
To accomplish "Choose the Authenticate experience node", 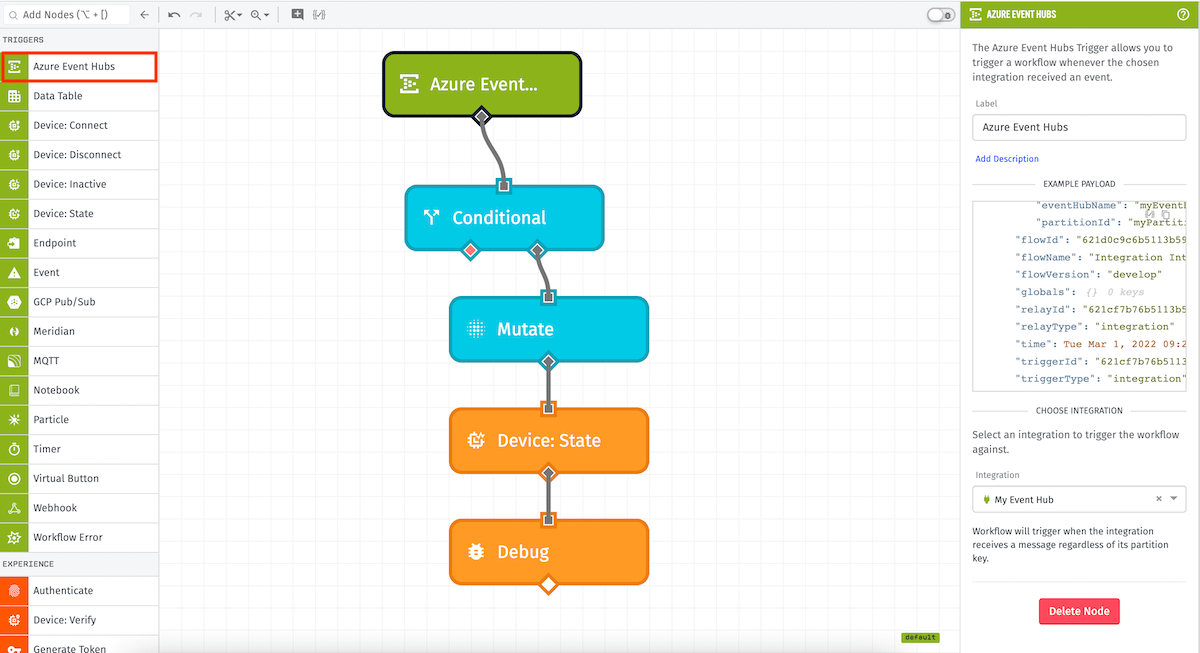I will point(79,591).
